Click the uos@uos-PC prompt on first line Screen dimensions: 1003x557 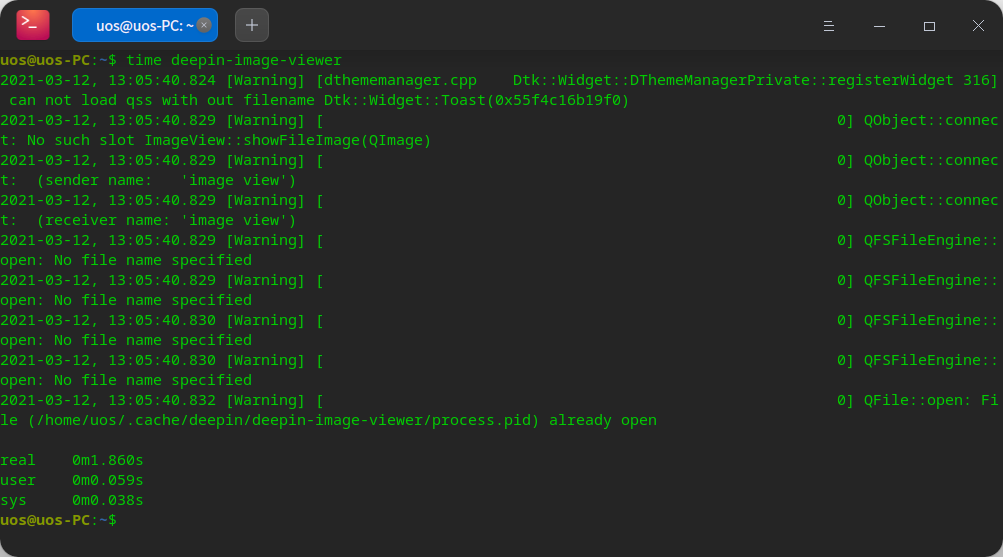[45, 60]
